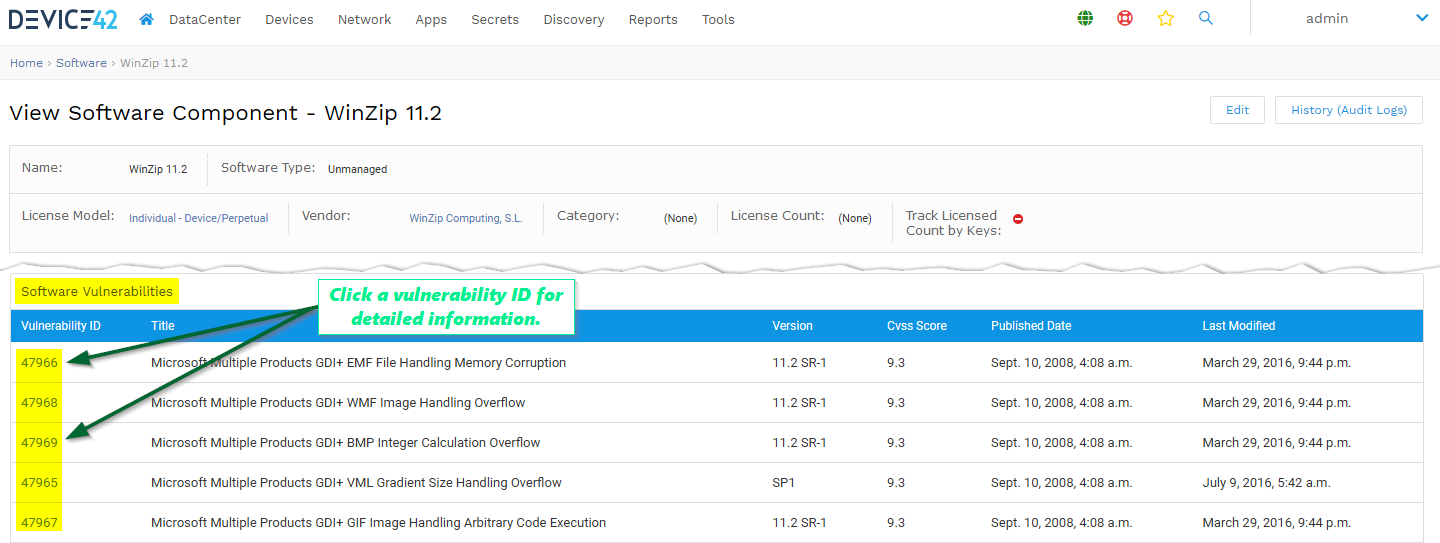This screenshot has height=543, width=1440.
Task: Open the Secrets menu
Action: (x=495, y=19)
